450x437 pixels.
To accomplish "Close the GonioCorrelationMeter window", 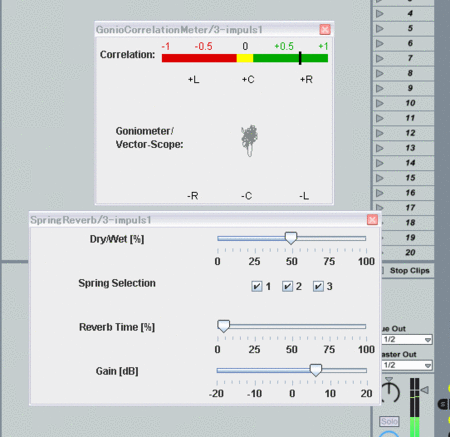I will 325,29.
